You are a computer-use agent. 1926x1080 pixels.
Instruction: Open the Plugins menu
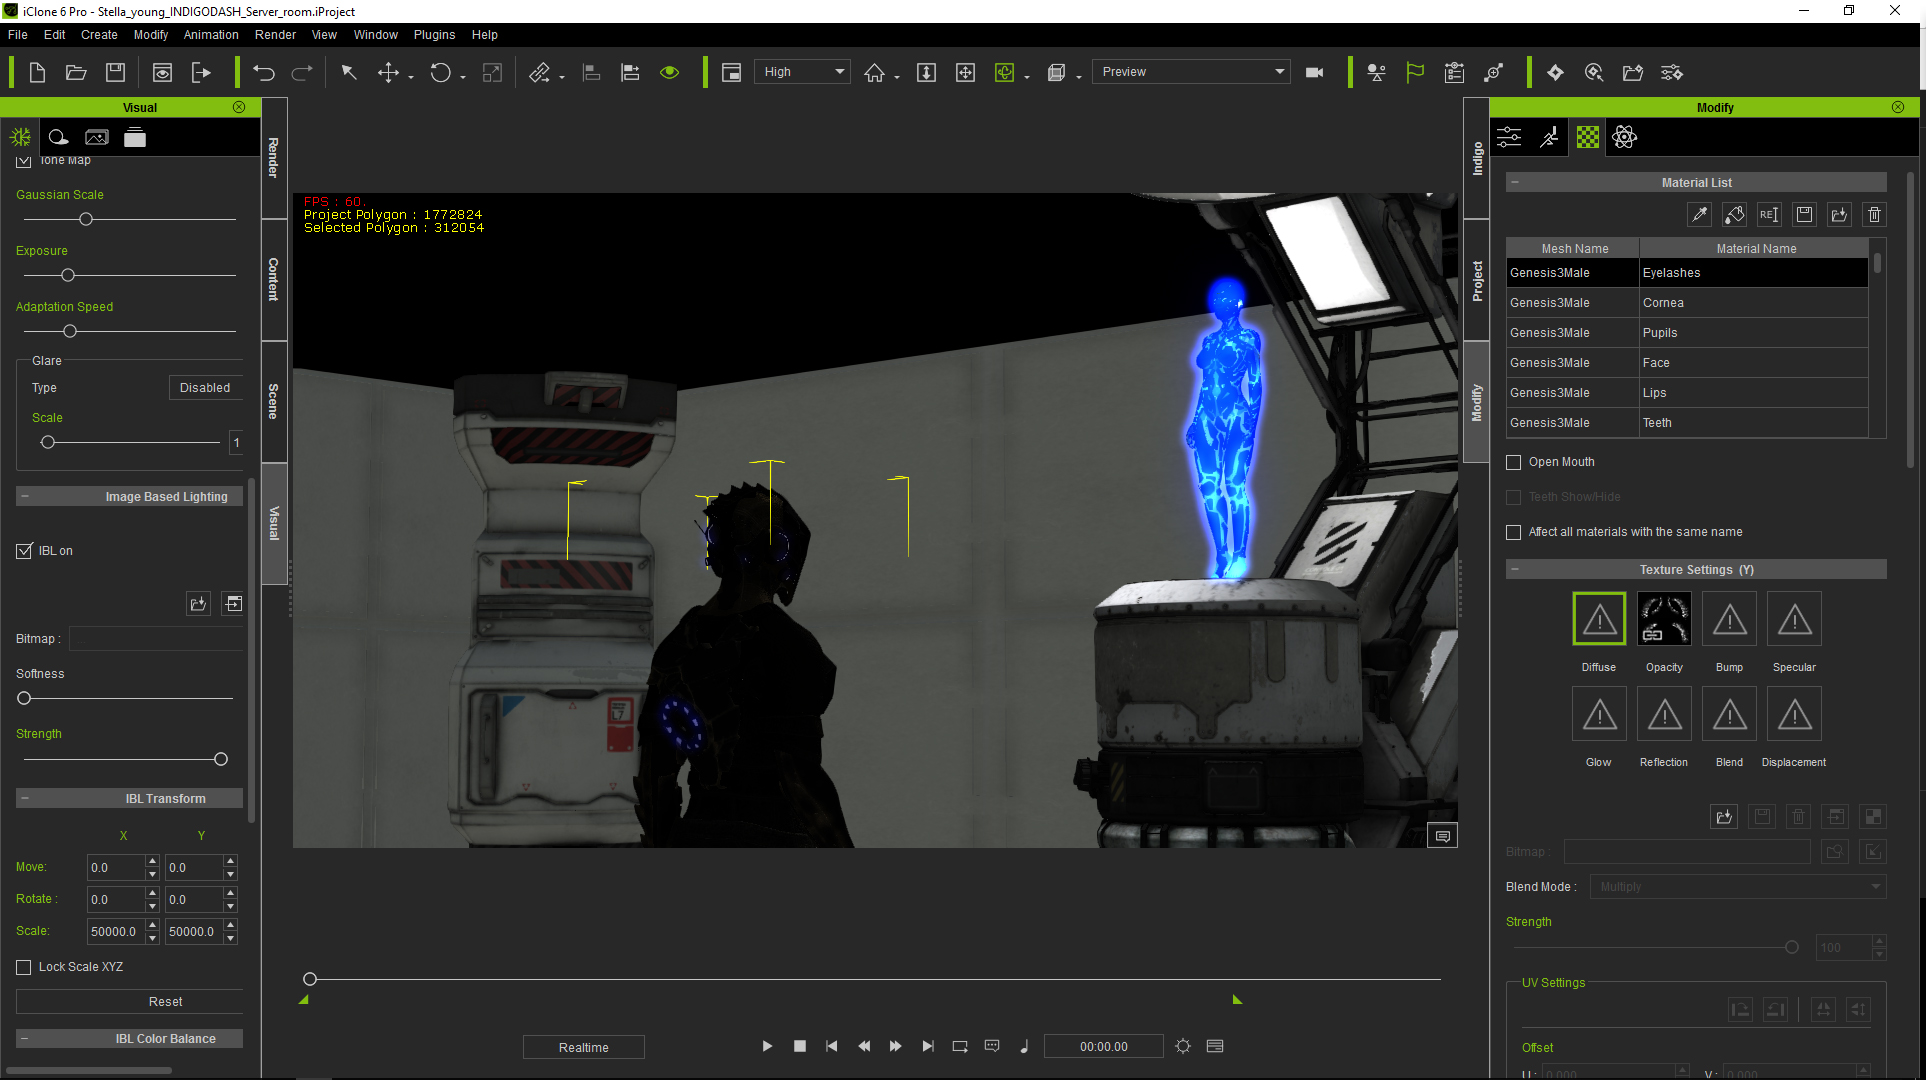(x=434, y=34)
